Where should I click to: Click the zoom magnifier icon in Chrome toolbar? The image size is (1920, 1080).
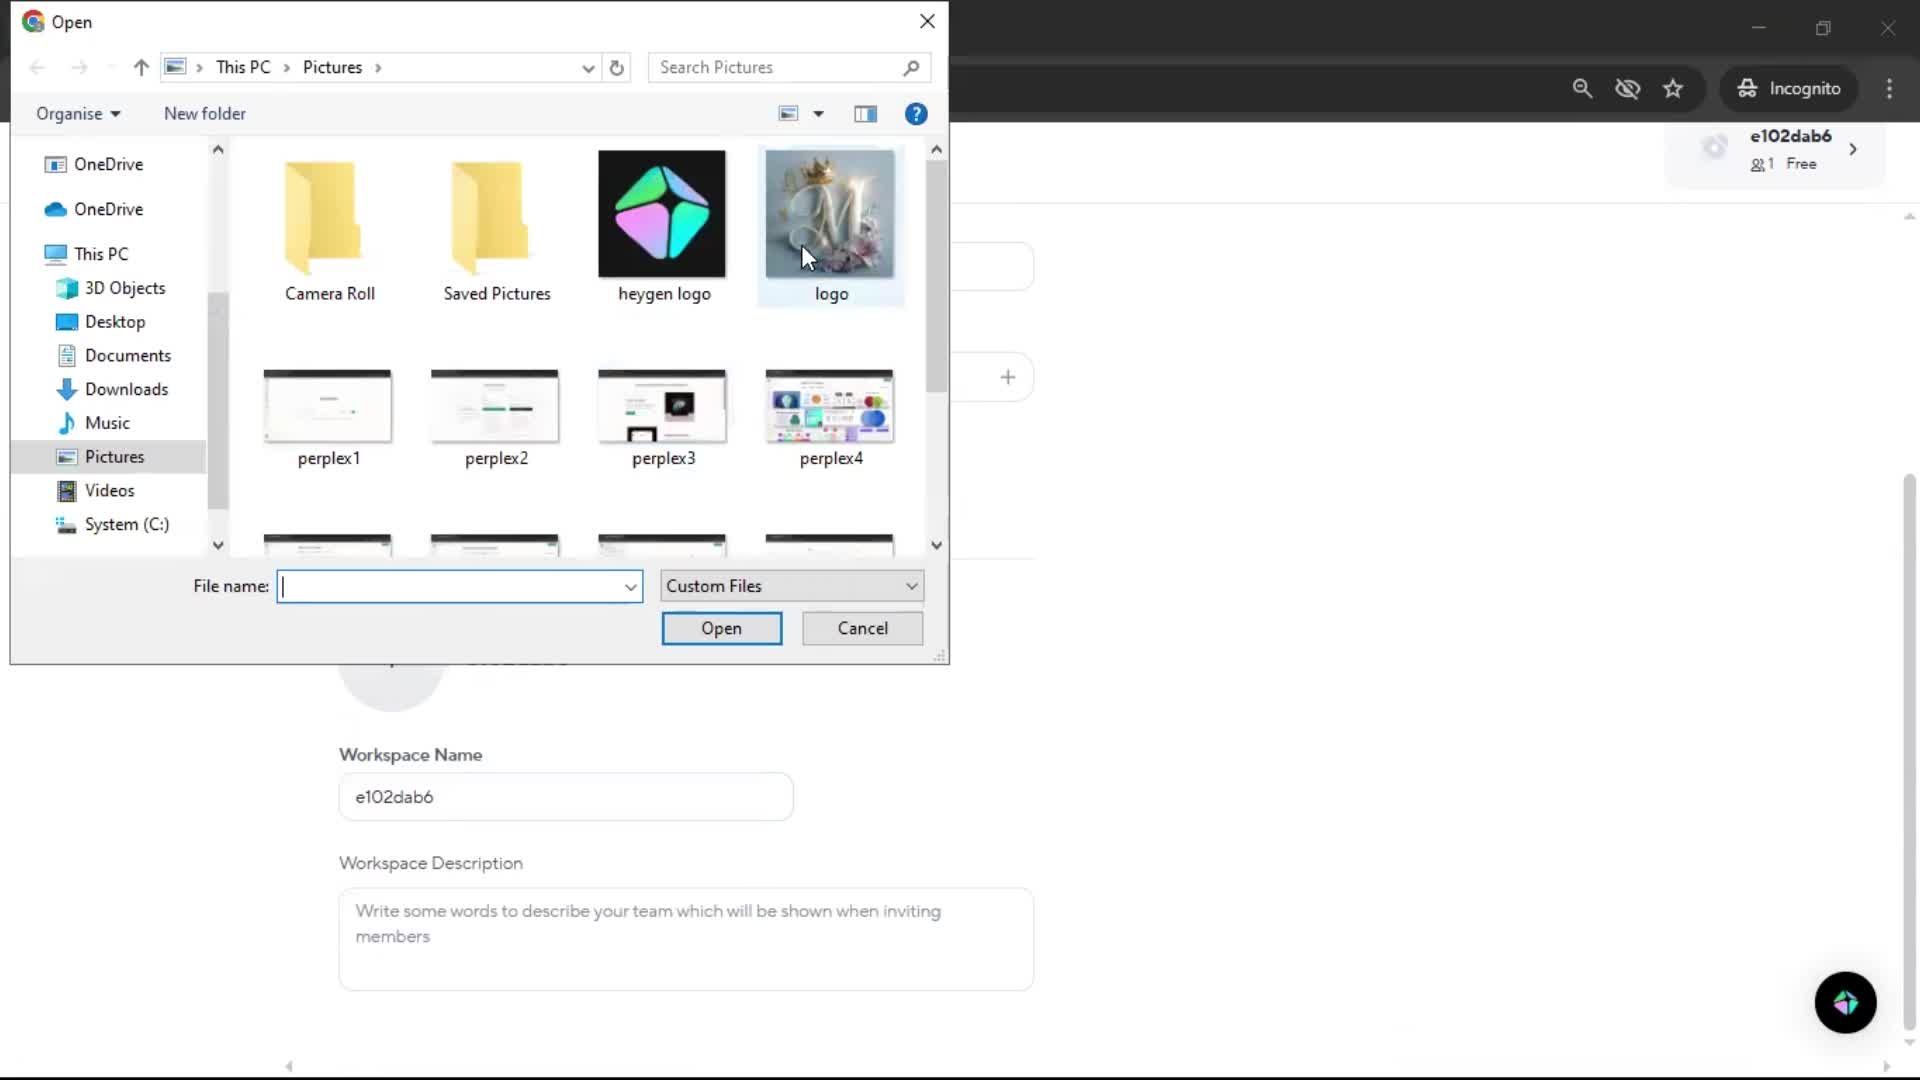(x=1582, y=89)
